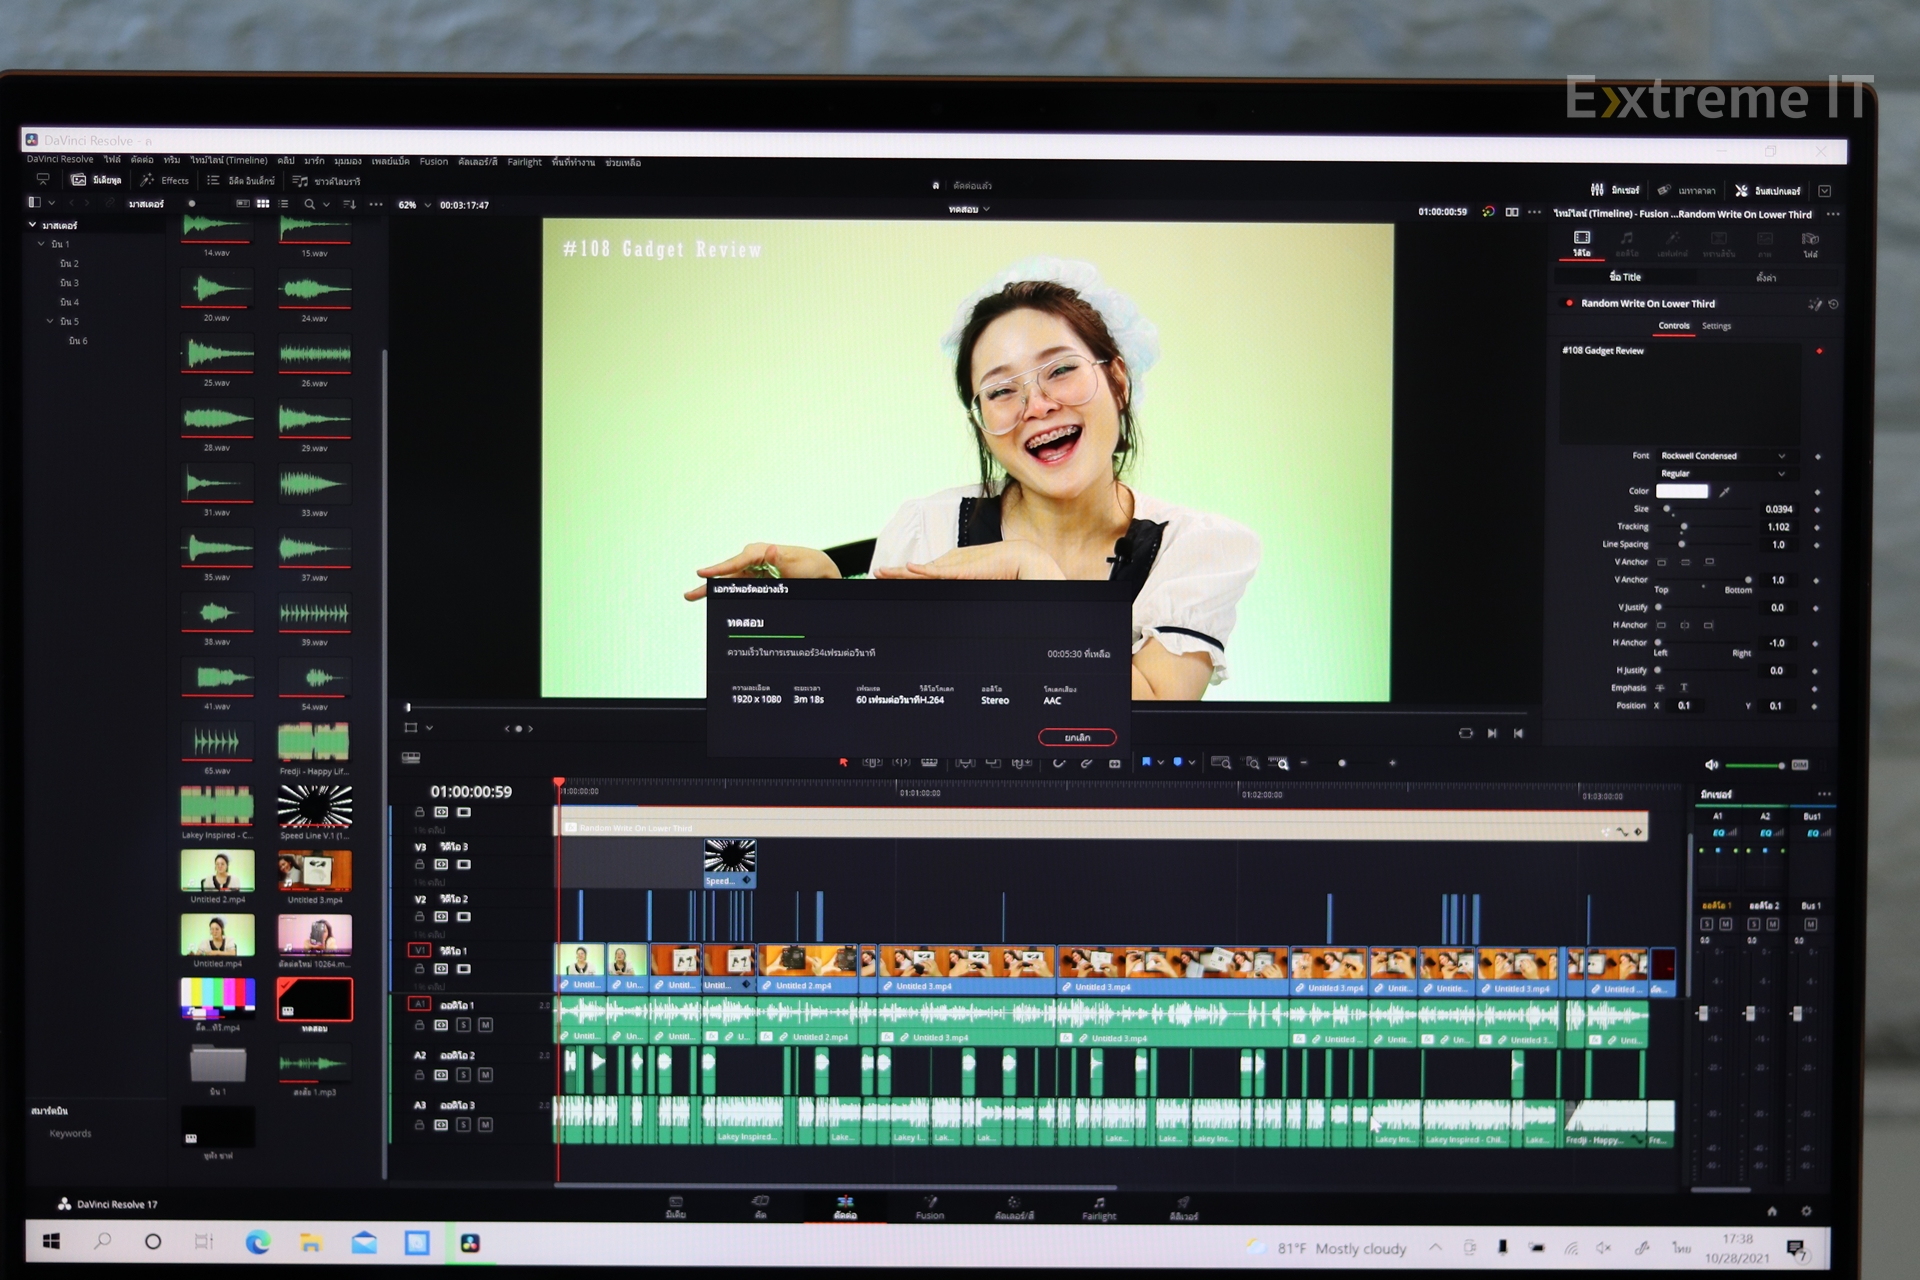Click the Tracking slider in Inspector

[1706, 527]
